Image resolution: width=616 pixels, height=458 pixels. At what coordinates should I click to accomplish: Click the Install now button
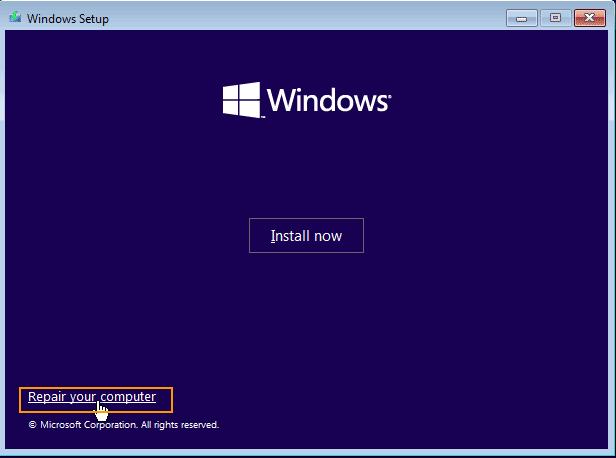pyautogui.click(x=306, y=235)
